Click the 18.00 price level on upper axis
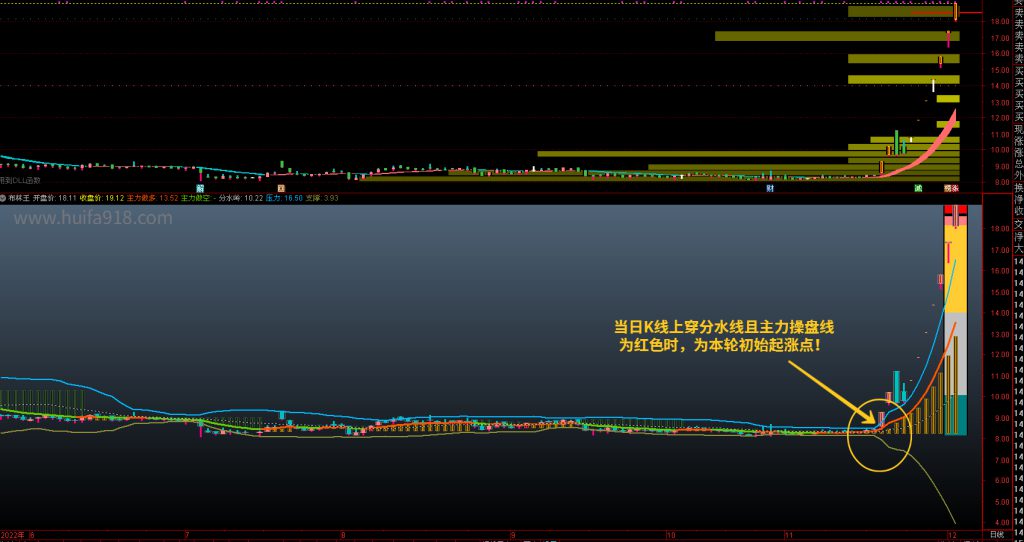This screenshot has width=1024, height=542. click(x=998, y=21)
